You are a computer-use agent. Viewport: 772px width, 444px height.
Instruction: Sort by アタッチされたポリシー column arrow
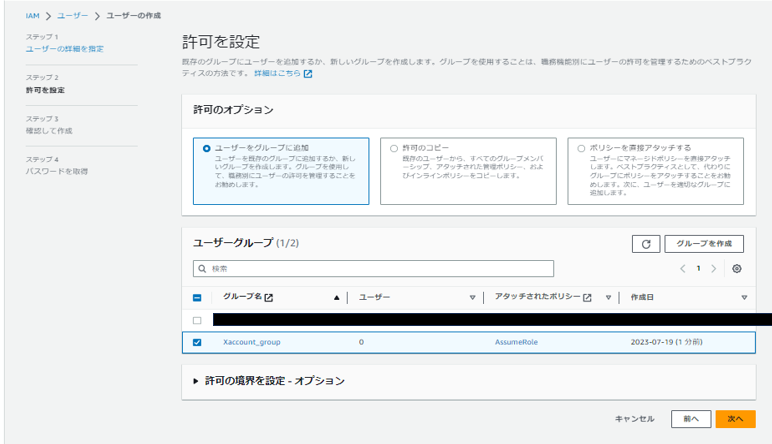609,297
